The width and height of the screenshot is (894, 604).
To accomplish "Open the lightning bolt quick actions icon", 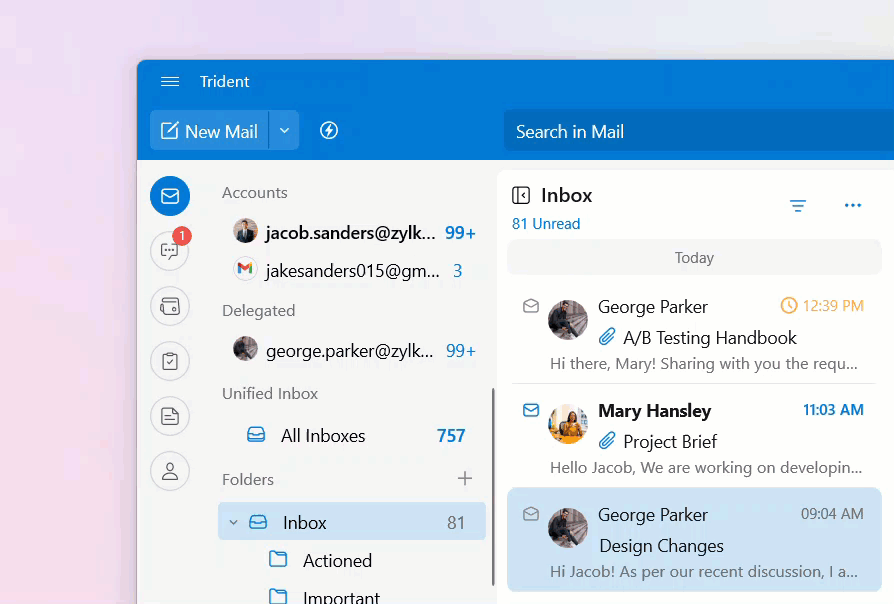I will pos(329,131).
